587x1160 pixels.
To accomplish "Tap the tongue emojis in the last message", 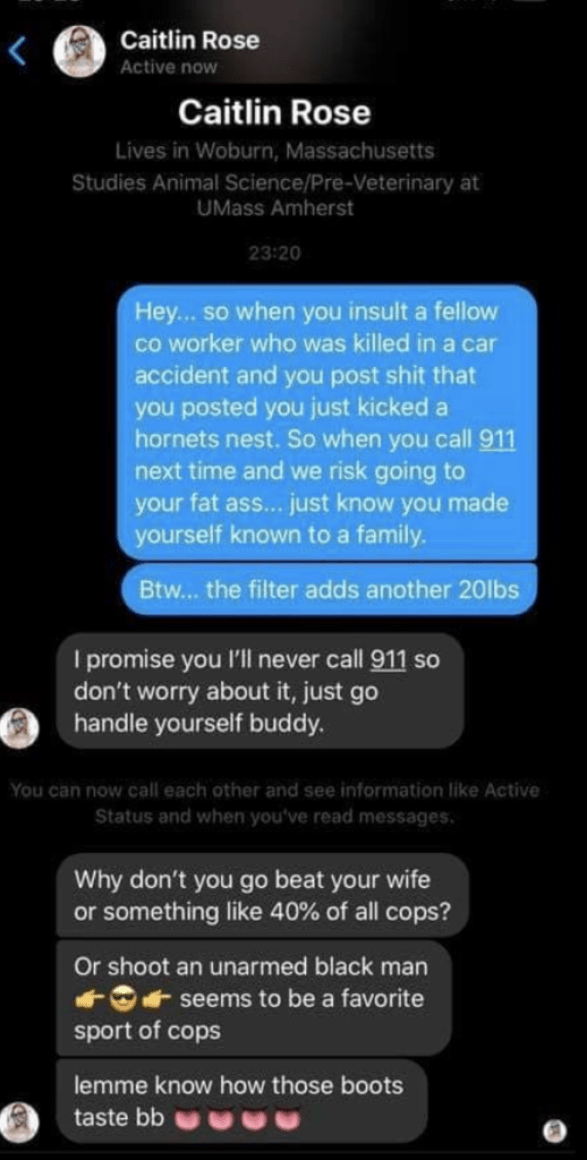I will (236, 1118).
